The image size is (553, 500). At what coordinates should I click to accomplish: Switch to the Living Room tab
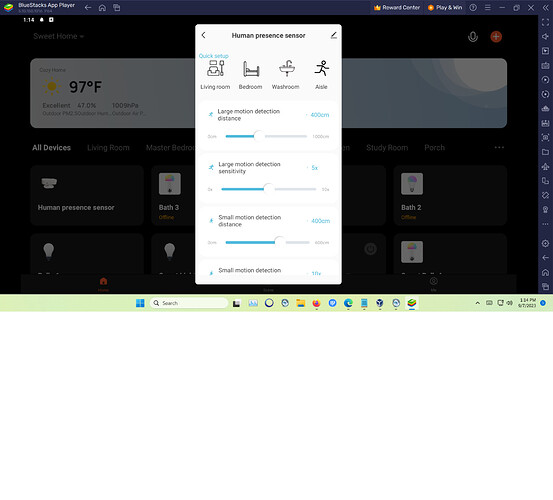tap(108, 148)
